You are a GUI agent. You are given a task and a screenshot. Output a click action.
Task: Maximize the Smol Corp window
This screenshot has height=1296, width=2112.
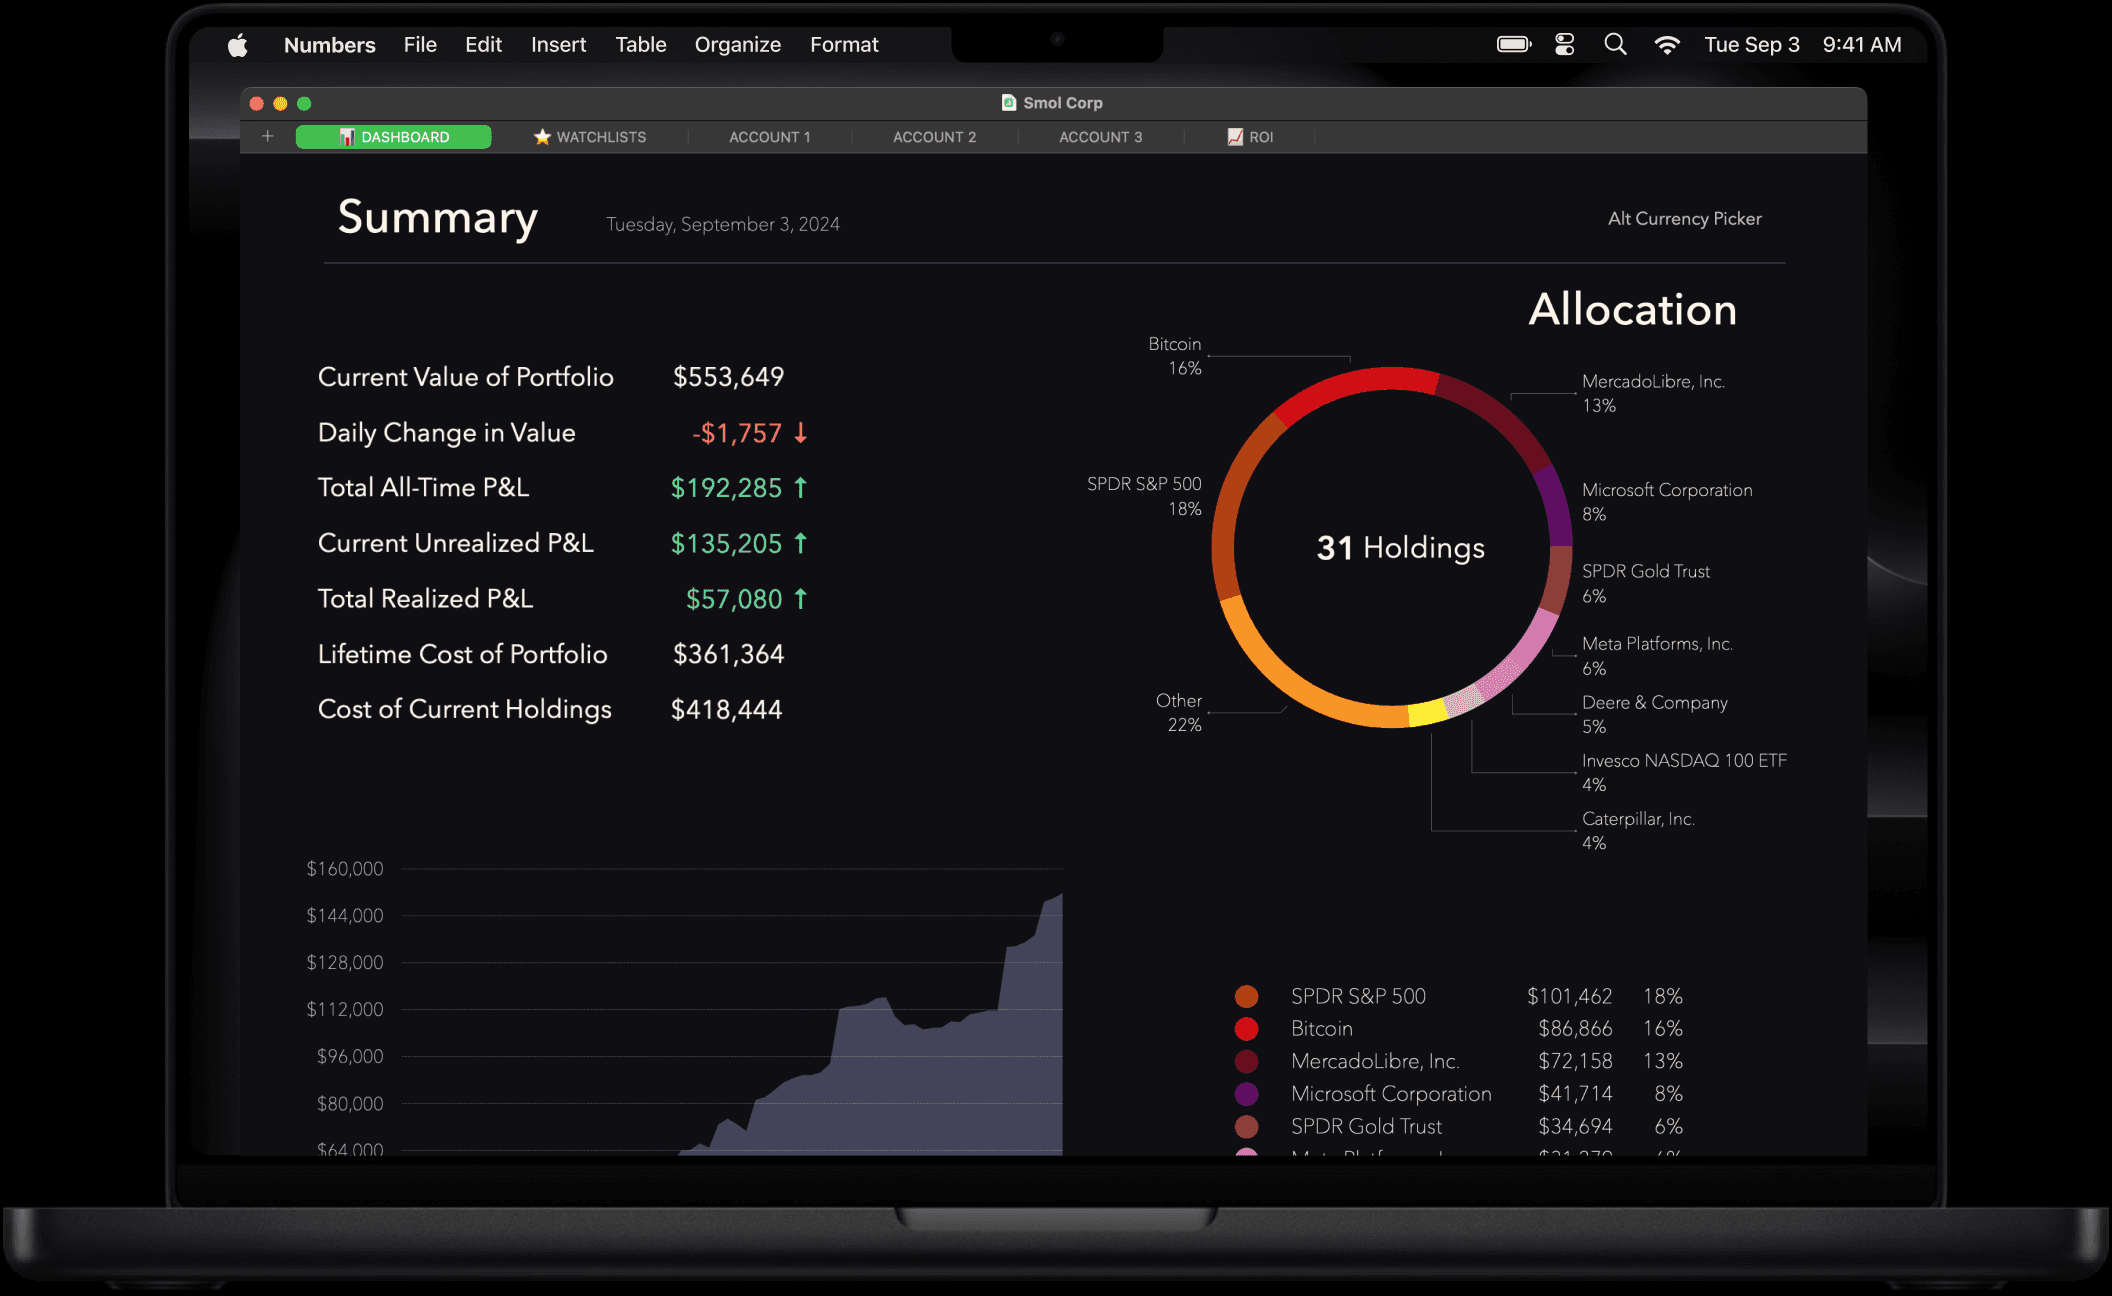coord(304,103)
